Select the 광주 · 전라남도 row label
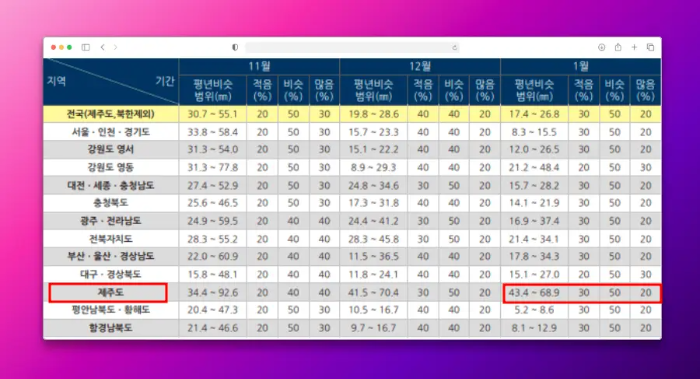700x379 pixels. (x=111, y=221)
